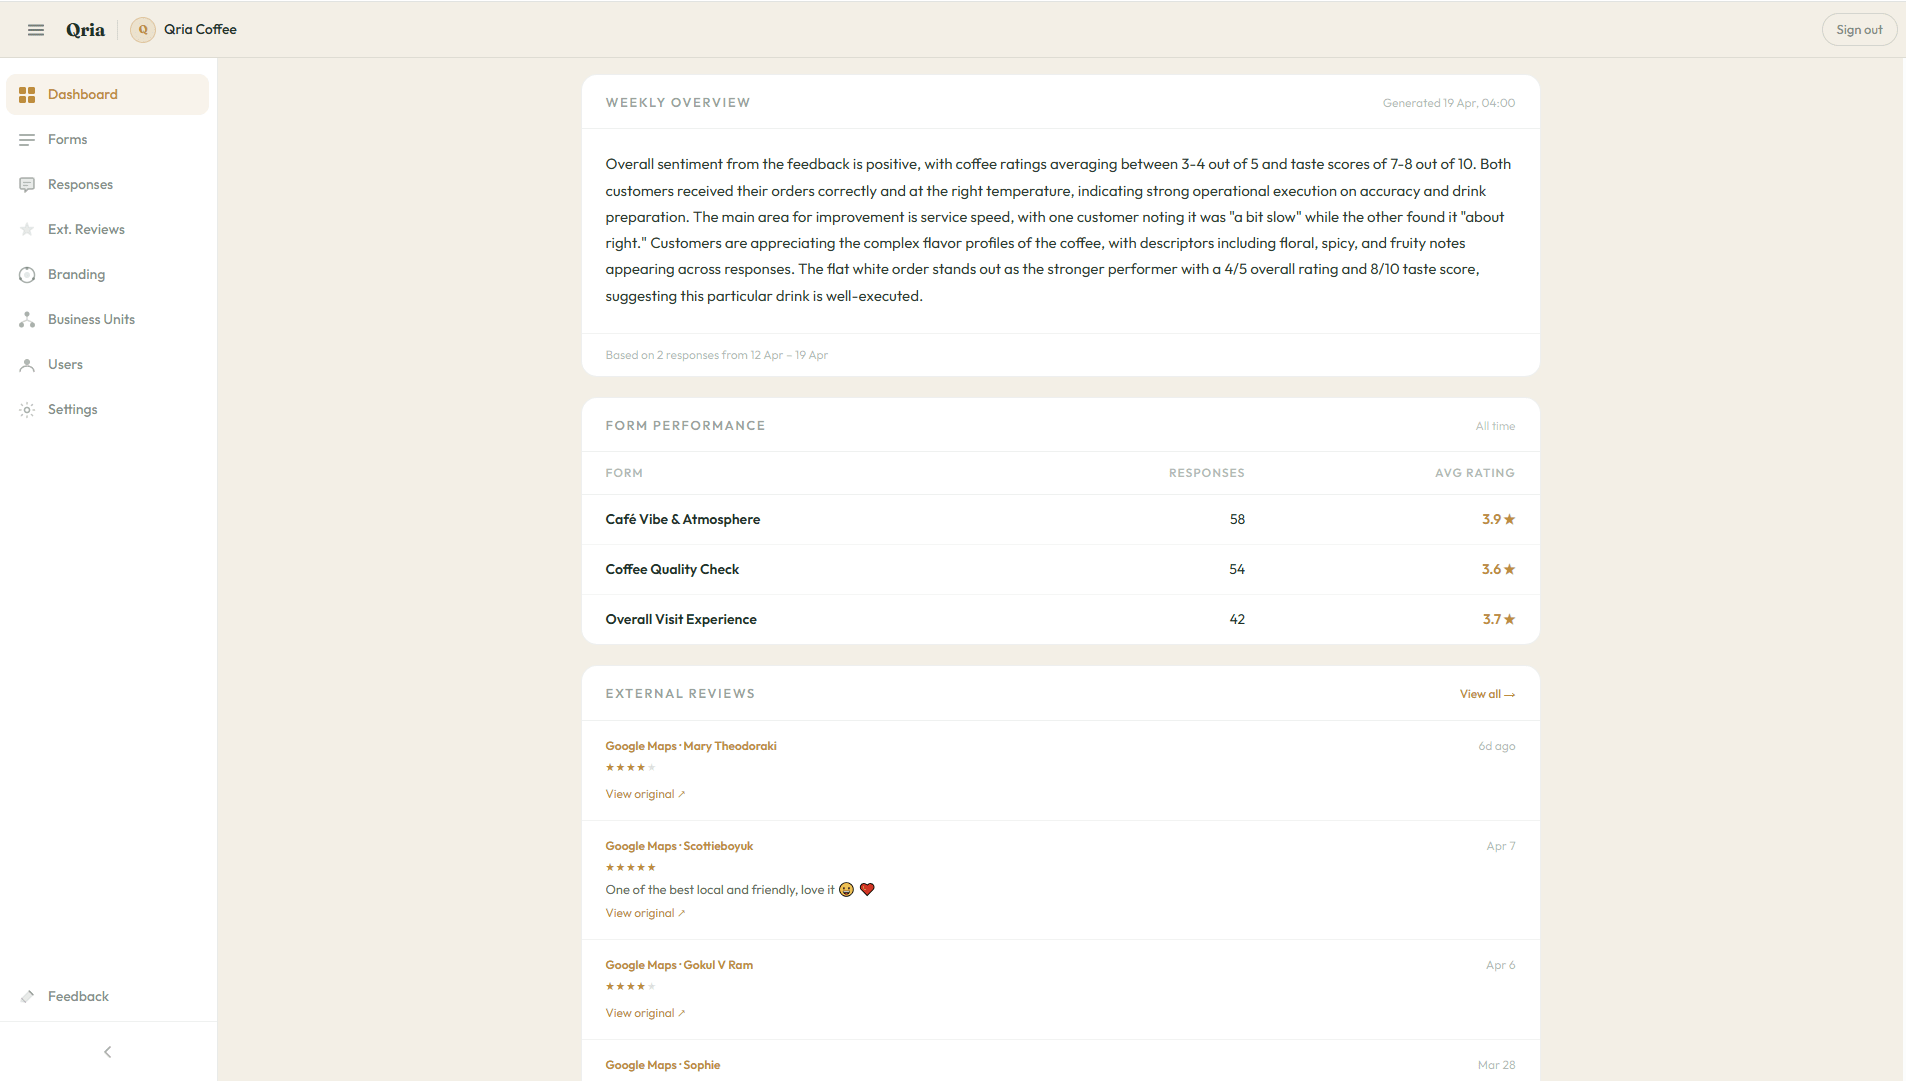Click the RESPONSES column header
Viewport: 1906px width, 1081px height.
tap(1207, 474)
